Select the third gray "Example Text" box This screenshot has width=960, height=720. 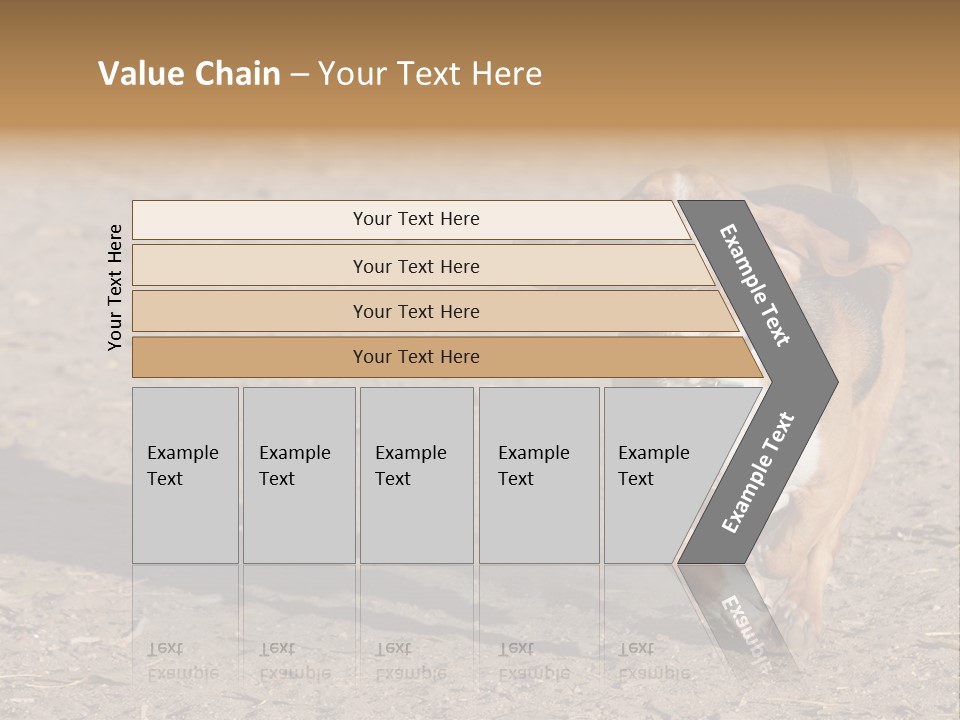point(416,474)
